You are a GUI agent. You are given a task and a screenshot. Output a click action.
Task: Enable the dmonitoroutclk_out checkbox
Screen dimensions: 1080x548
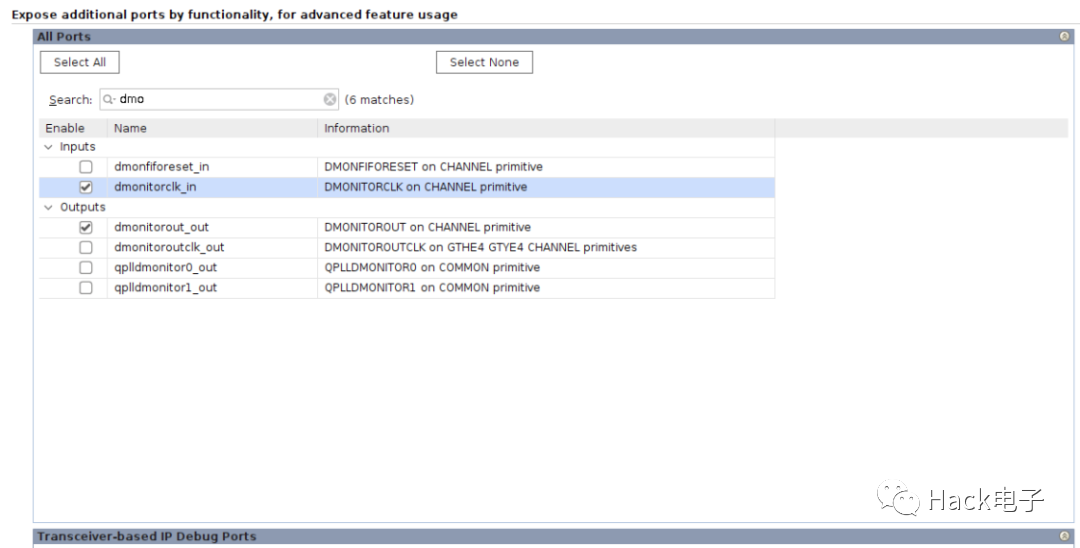tap(85, 247)
